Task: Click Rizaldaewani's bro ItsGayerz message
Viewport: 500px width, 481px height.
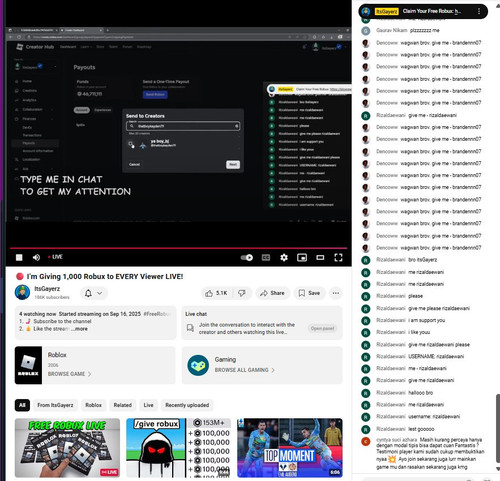Action: coord(423,260)
